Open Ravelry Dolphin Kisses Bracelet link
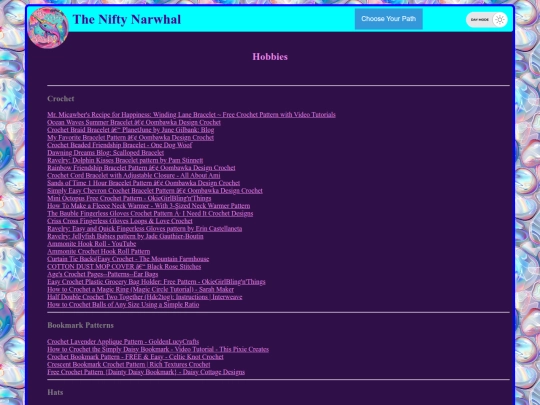This screenshot has width=540, height=405. click(x=125, y=160)
